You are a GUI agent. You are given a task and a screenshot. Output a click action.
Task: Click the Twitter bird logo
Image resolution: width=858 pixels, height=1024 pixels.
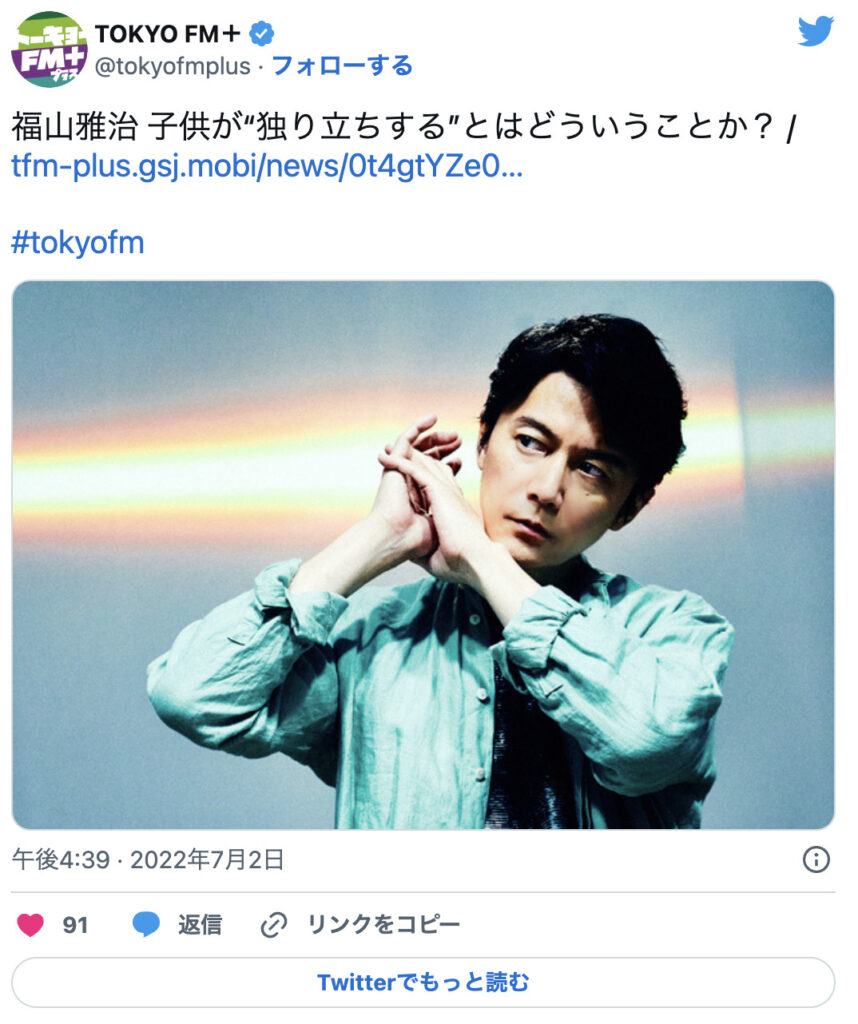pyautogui.click(x=816, y=31)
